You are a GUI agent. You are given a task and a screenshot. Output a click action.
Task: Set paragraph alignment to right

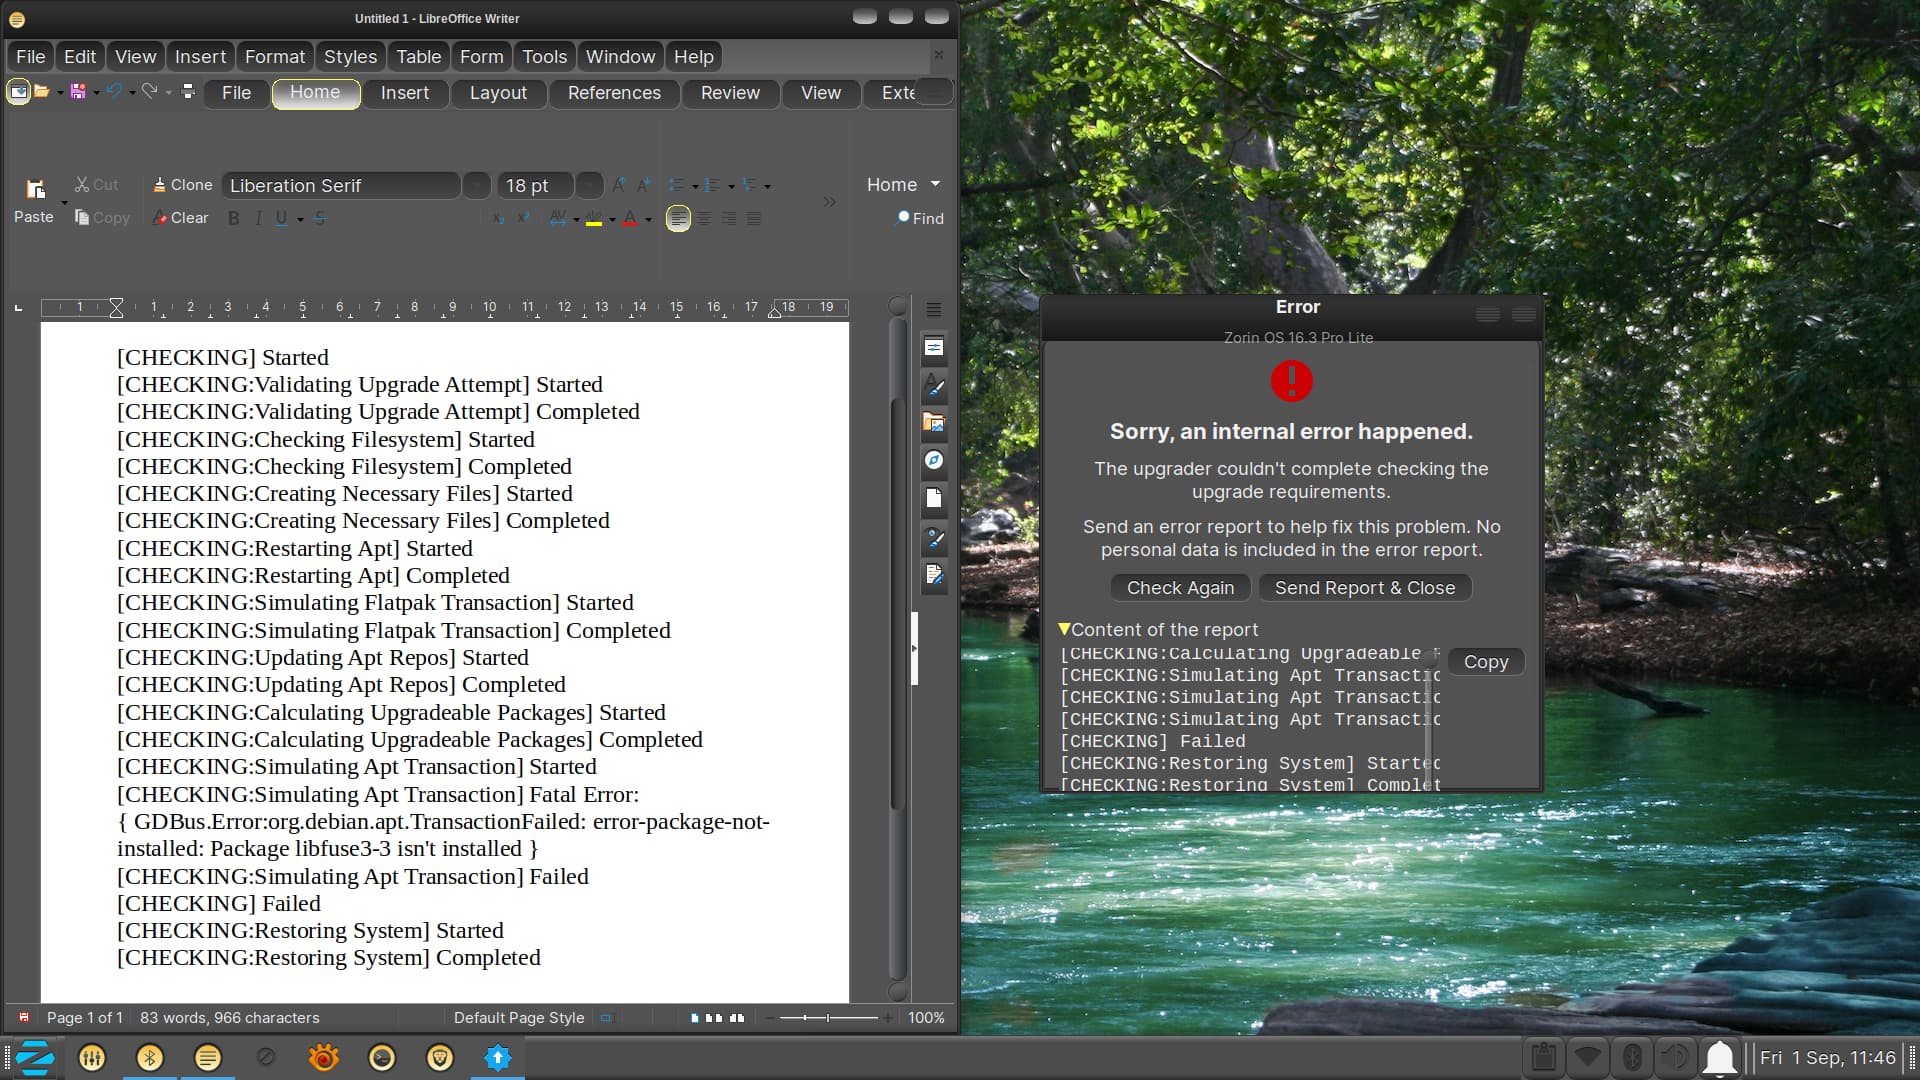(x=729, y=218)
